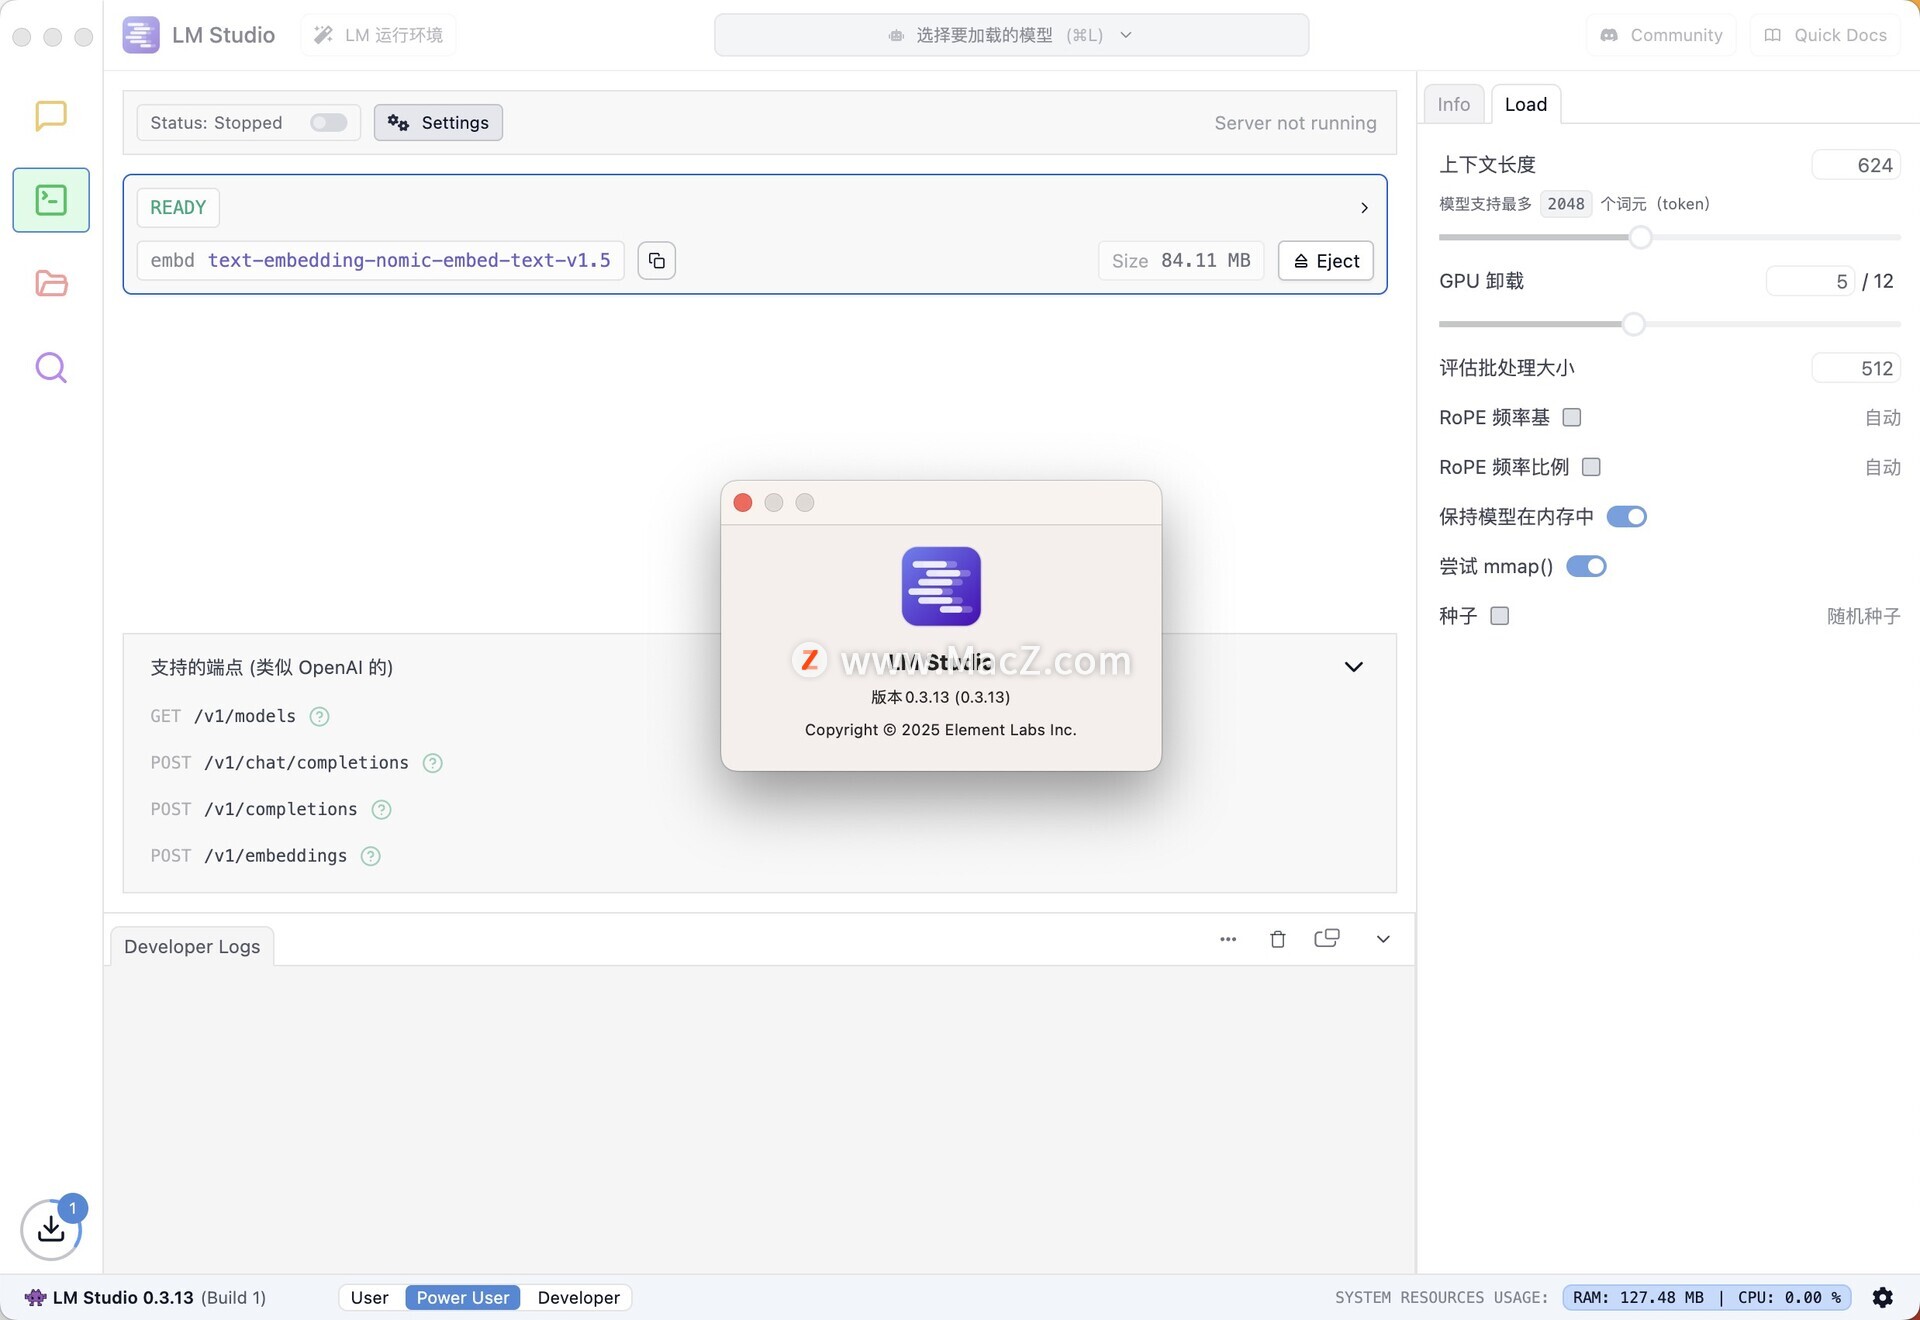Screen dimensions: 1920x1320
Task: Click the LM Studio icon in About dialog
Action: click(x=941, y=586)
